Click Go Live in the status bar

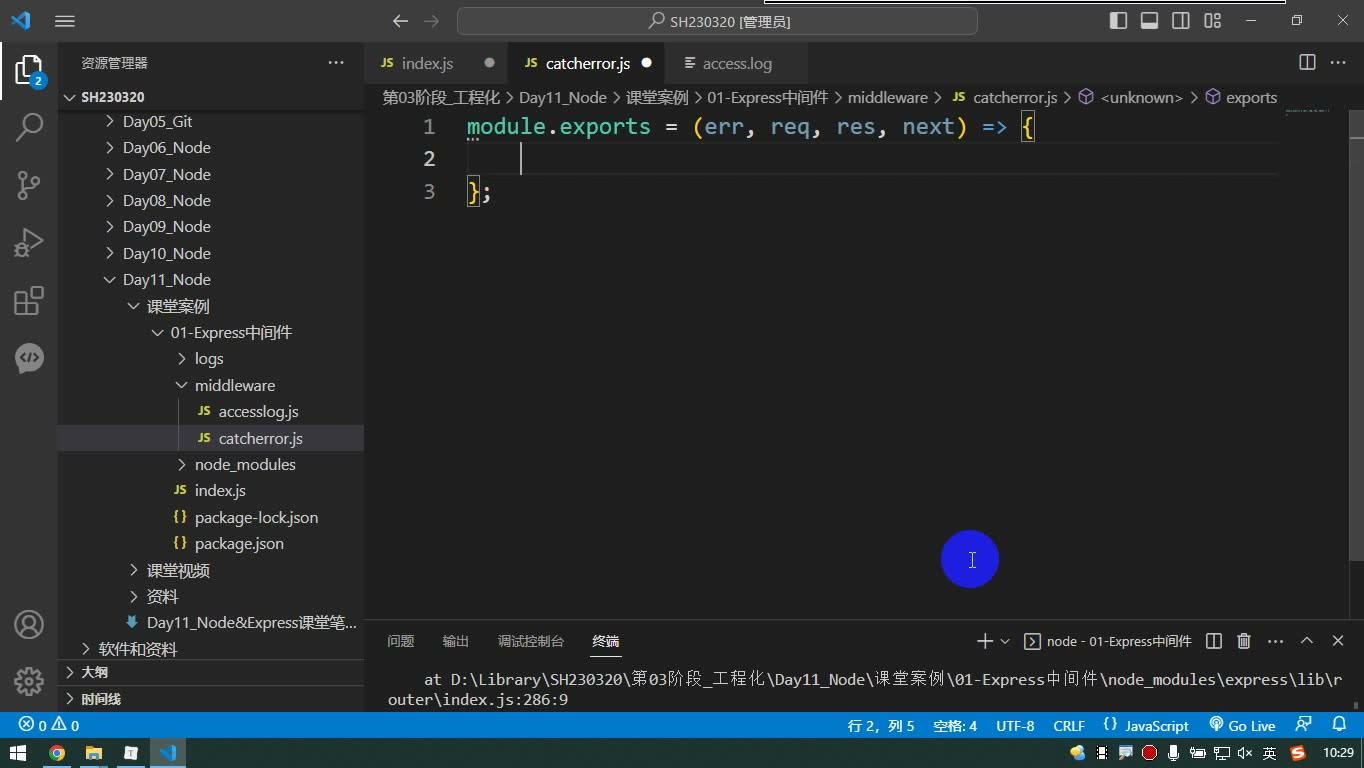(x=1242, y=726)
